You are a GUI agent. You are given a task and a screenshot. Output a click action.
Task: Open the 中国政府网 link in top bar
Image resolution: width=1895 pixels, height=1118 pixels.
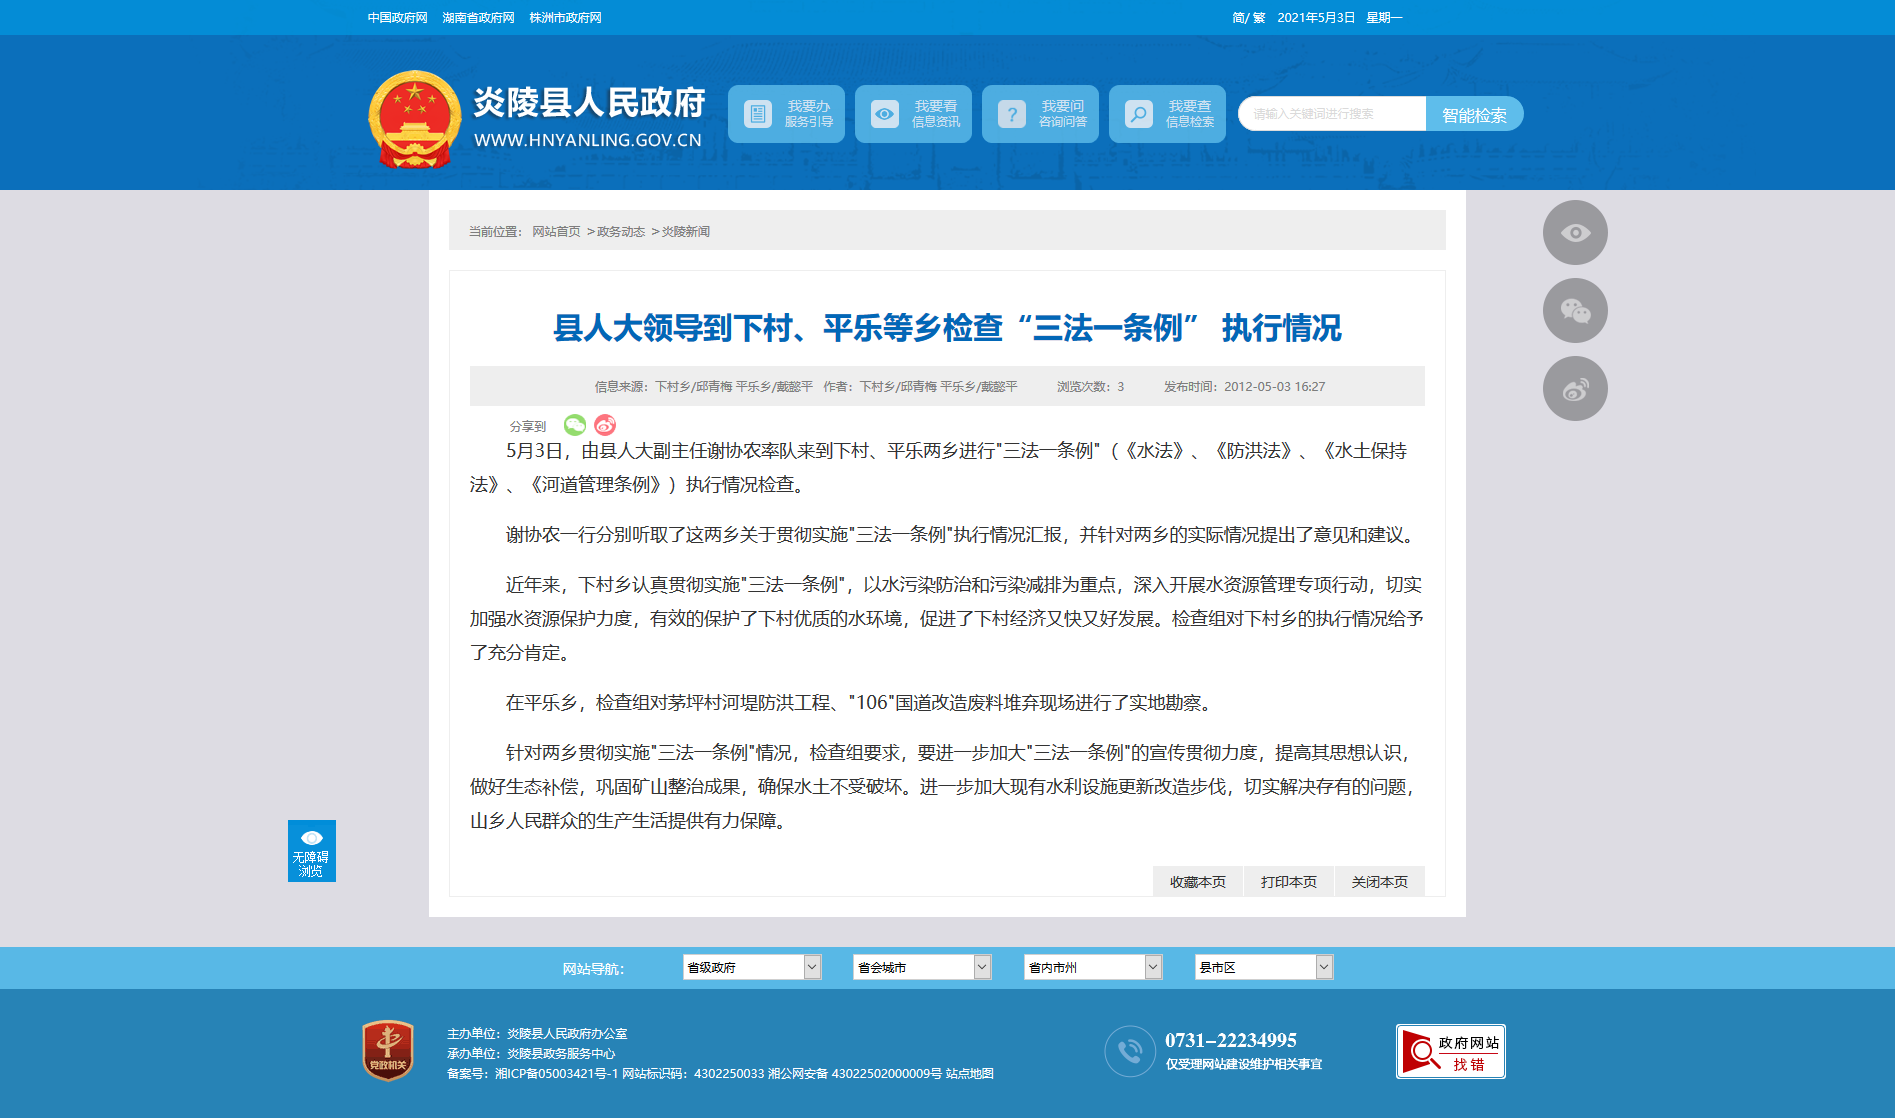[397, 18]
